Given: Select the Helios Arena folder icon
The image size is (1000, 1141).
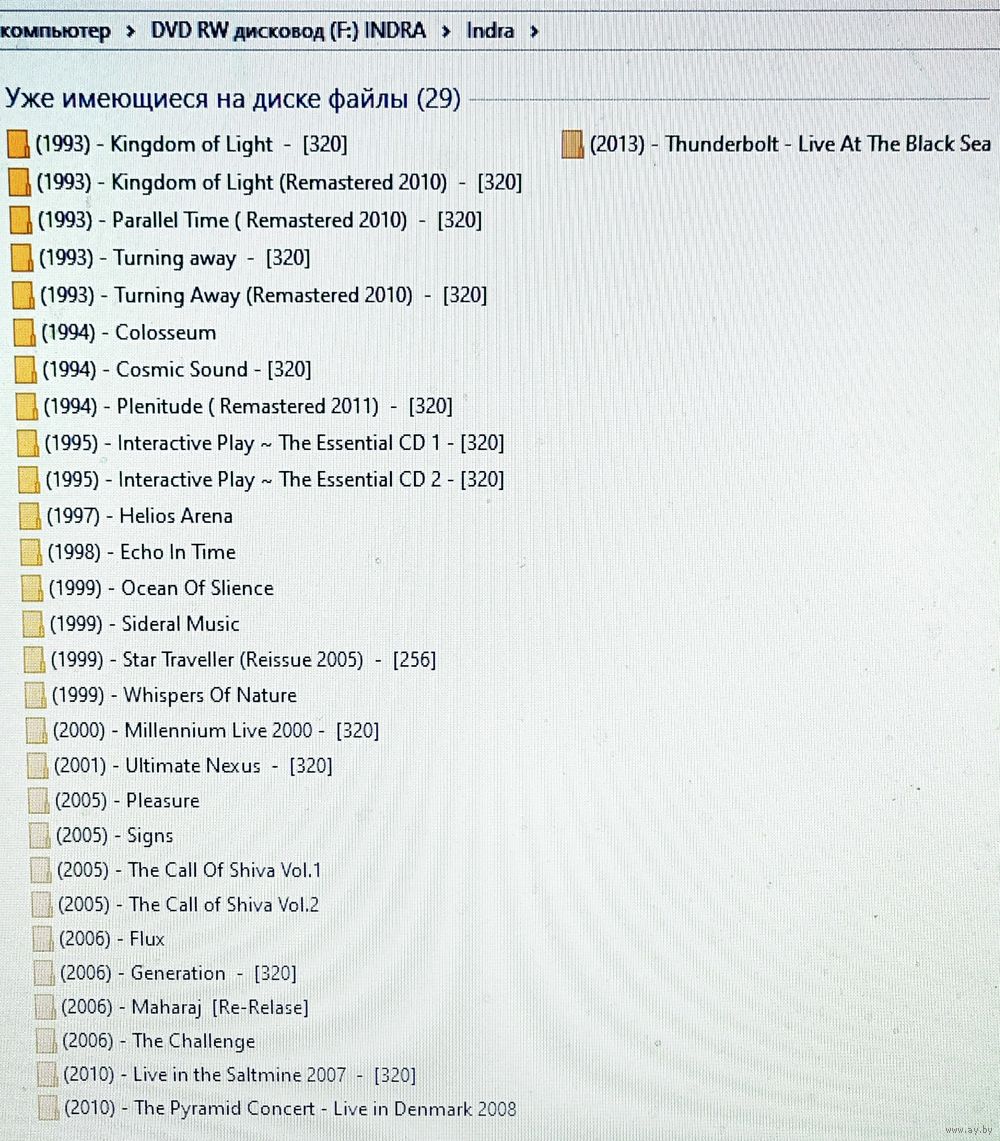Looking at the screenshot, I should (29, 516).
